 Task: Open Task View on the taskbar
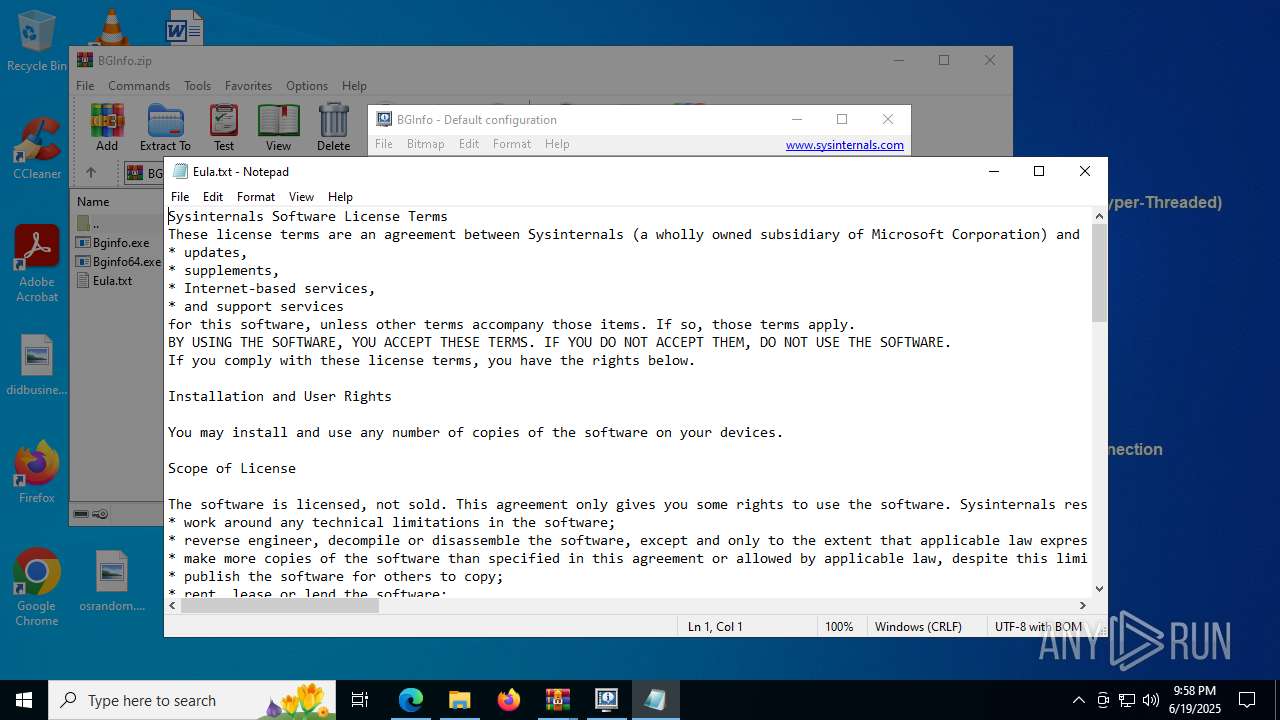(x=360, y=700)
